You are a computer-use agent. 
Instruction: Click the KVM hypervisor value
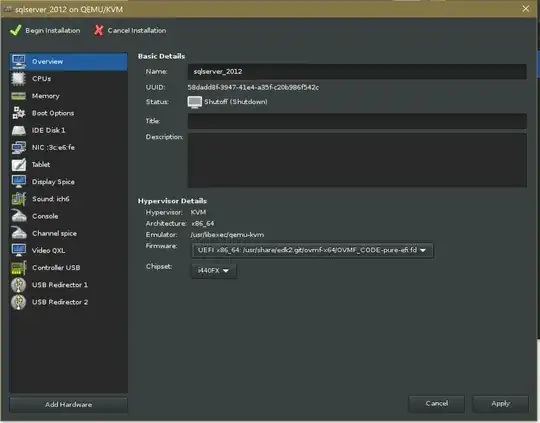(x=198, y=213)
